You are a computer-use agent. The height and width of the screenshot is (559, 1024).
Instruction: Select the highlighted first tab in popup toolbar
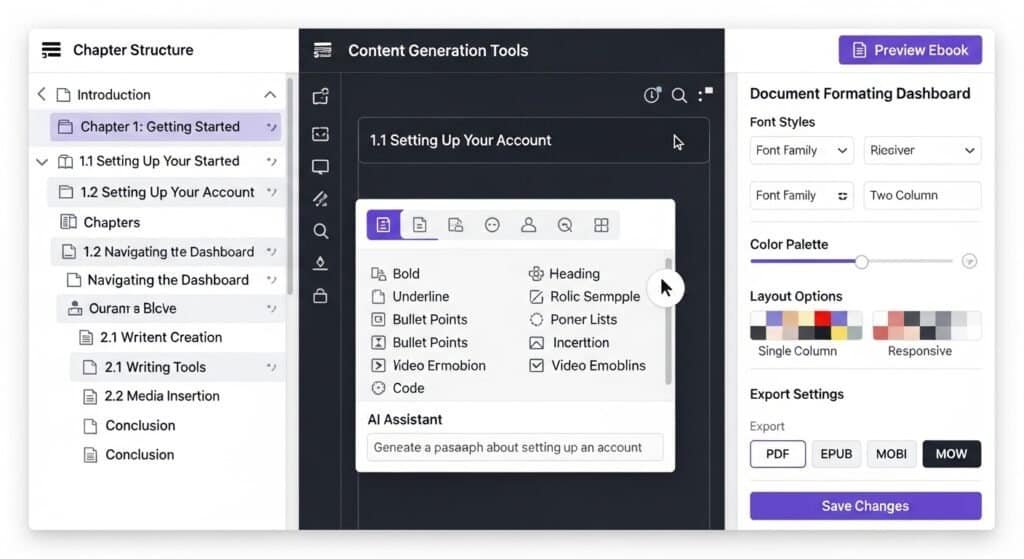[x=384, y=225]
